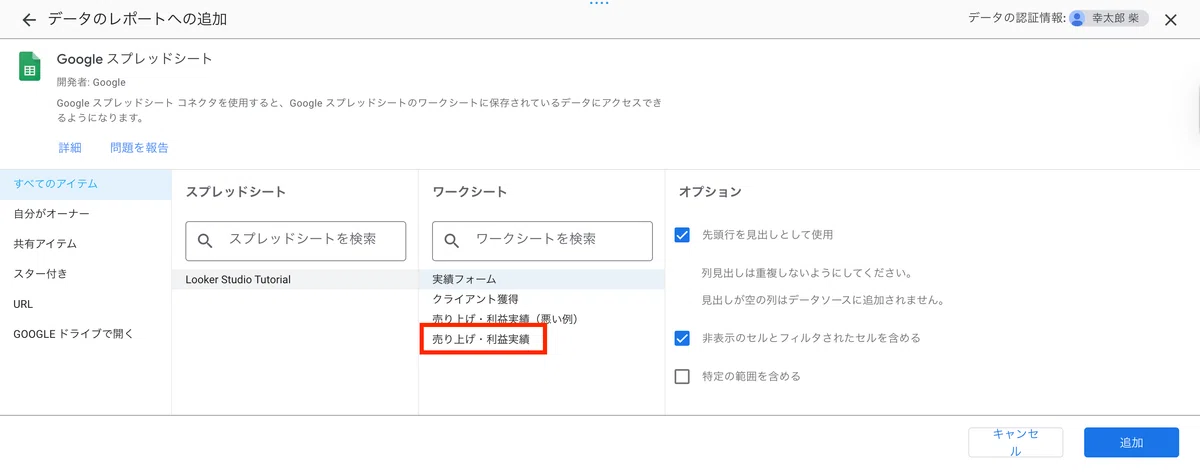The image size is (1200, 474).
Task: Open the 詳細 link
Action: pyautogui.click(x=69, y=148)
